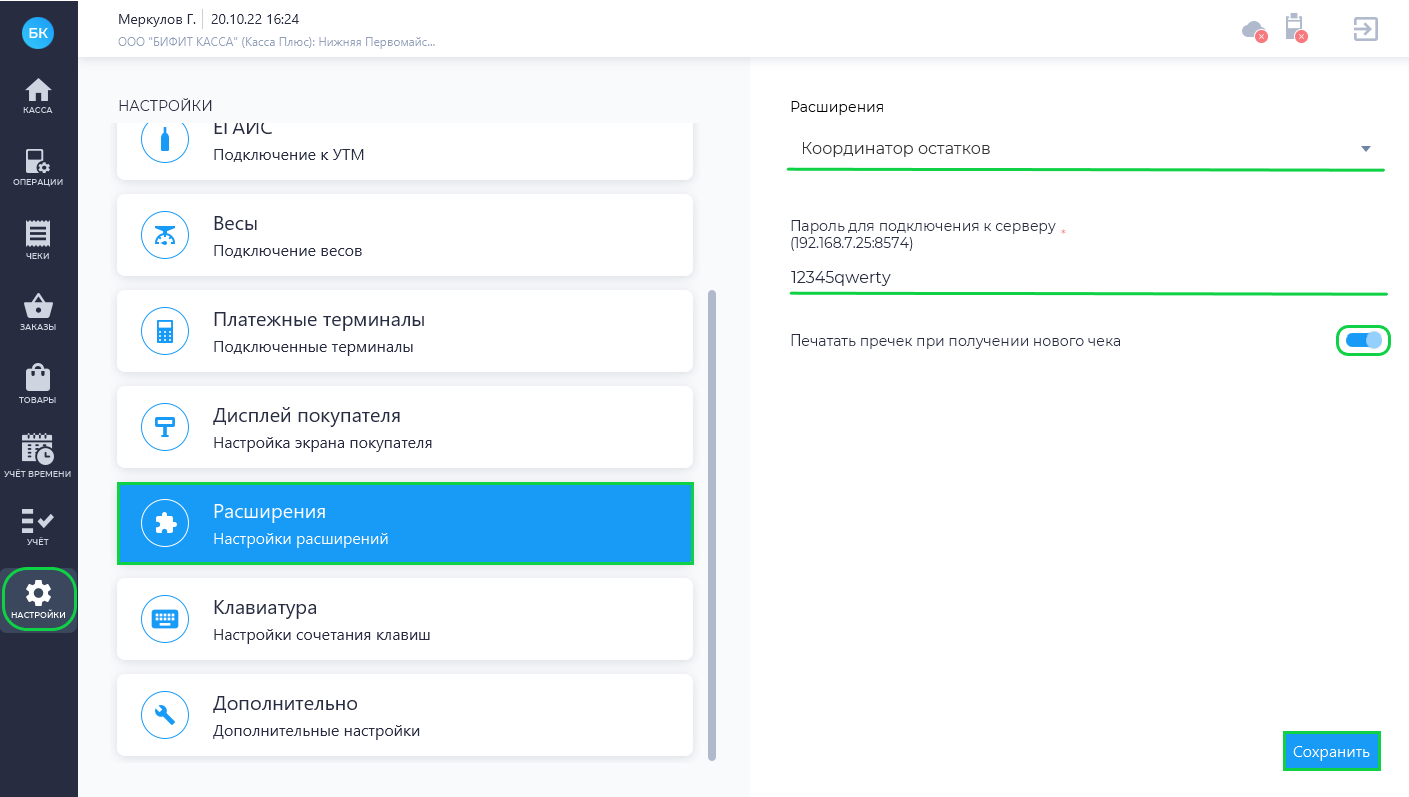Open the Учёт checklist section

pos(38,528)
